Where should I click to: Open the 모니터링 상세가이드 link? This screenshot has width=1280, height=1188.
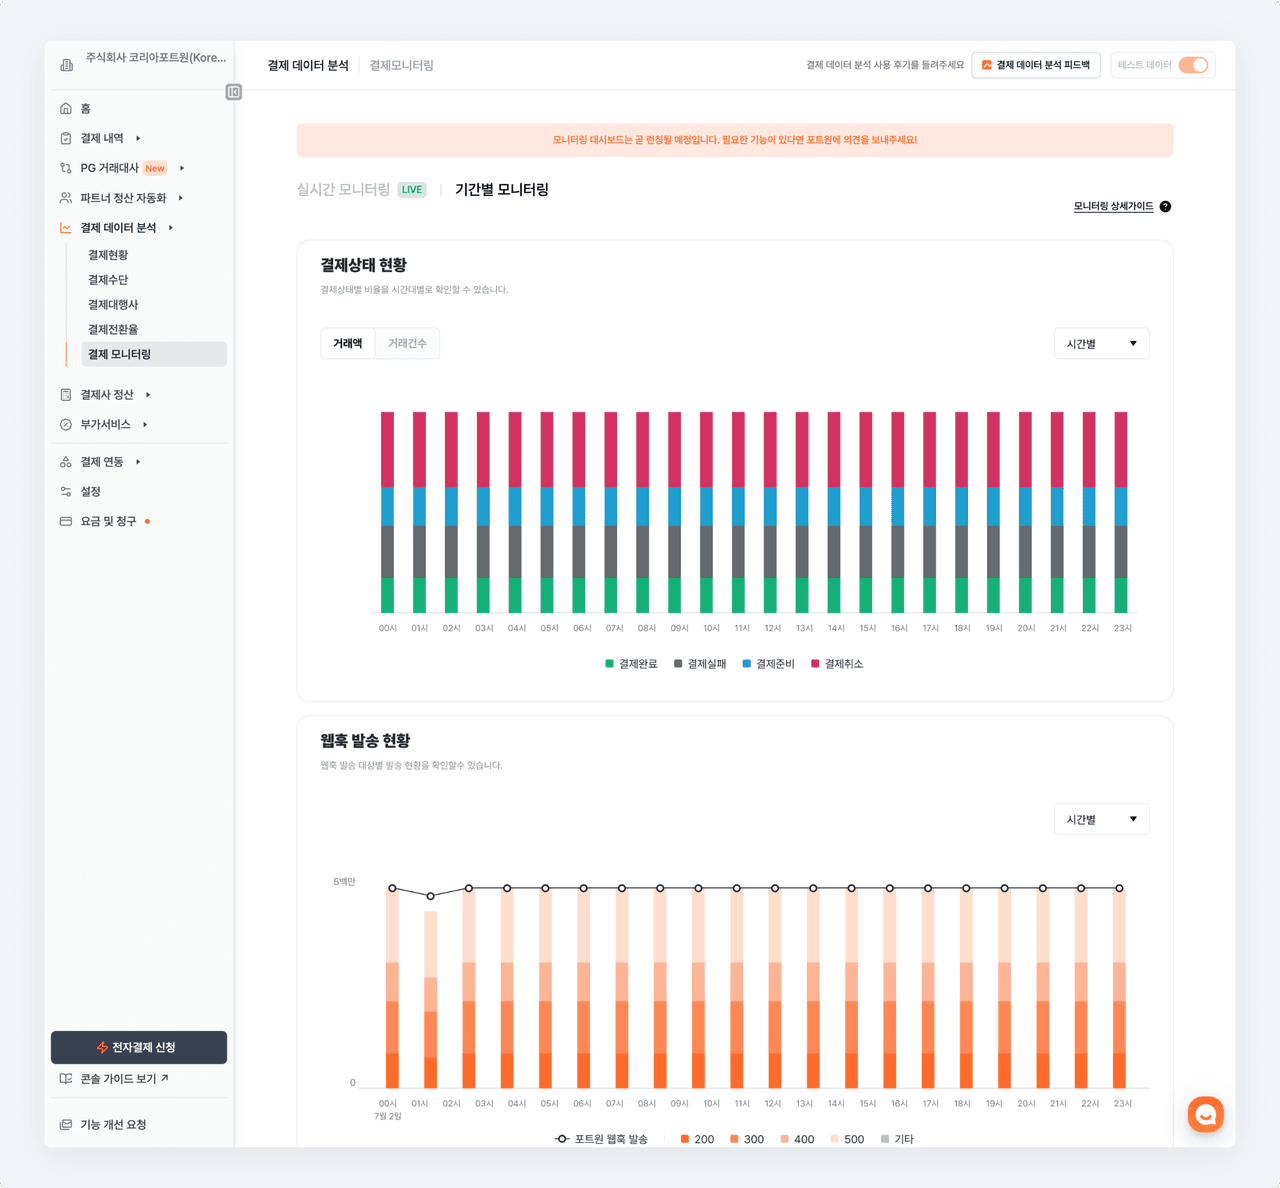click(x=1113, y=207)
